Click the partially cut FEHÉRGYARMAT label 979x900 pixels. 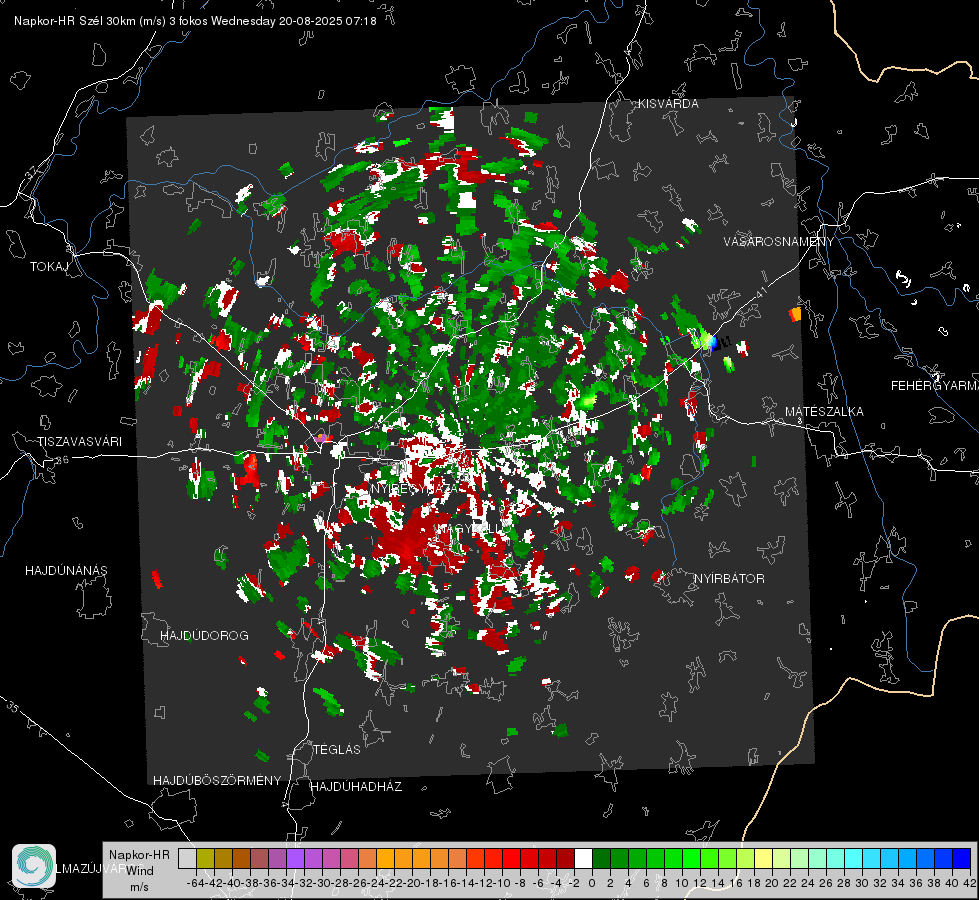point(935,386)
